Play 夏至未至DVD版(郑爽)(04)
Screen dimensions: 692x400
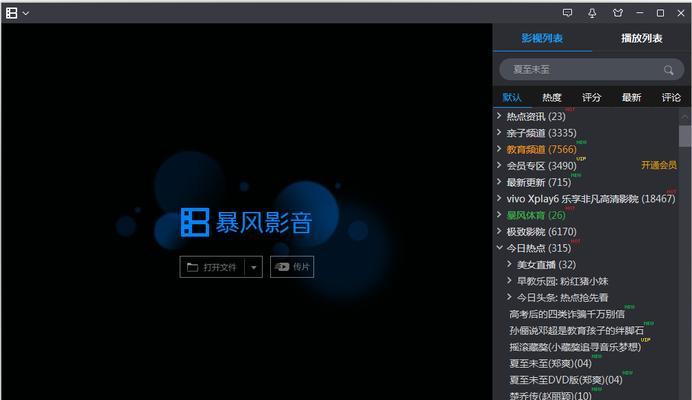coord(566,380)
